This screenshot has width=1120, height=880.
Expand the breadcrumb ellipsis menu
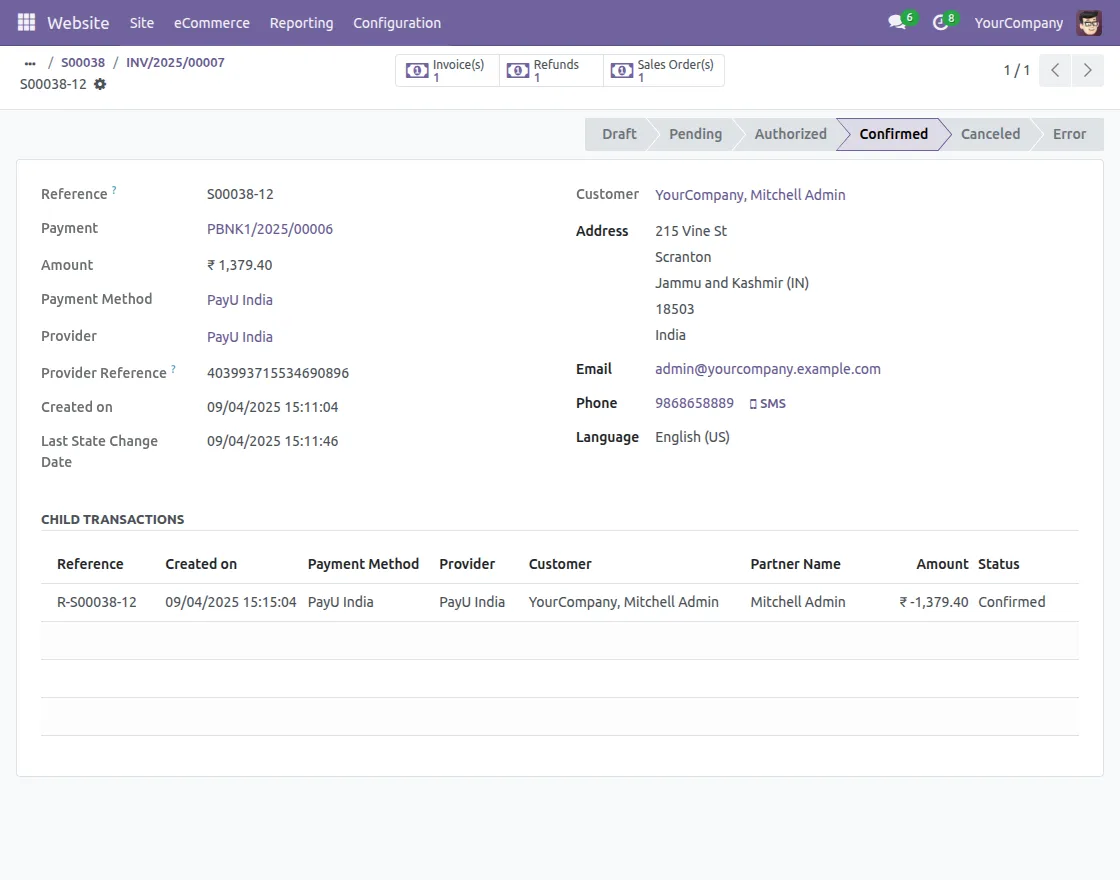point(30,63)
